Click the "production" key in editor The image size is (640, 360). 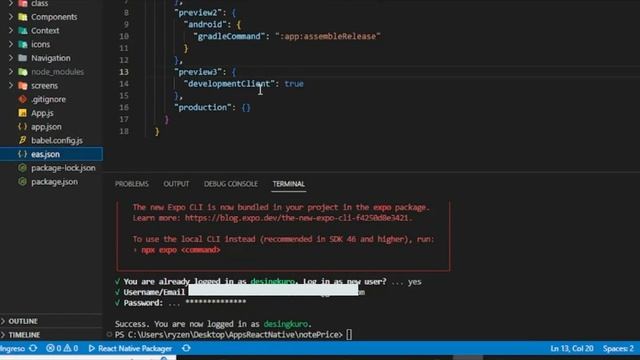click(x=202, y=107)
